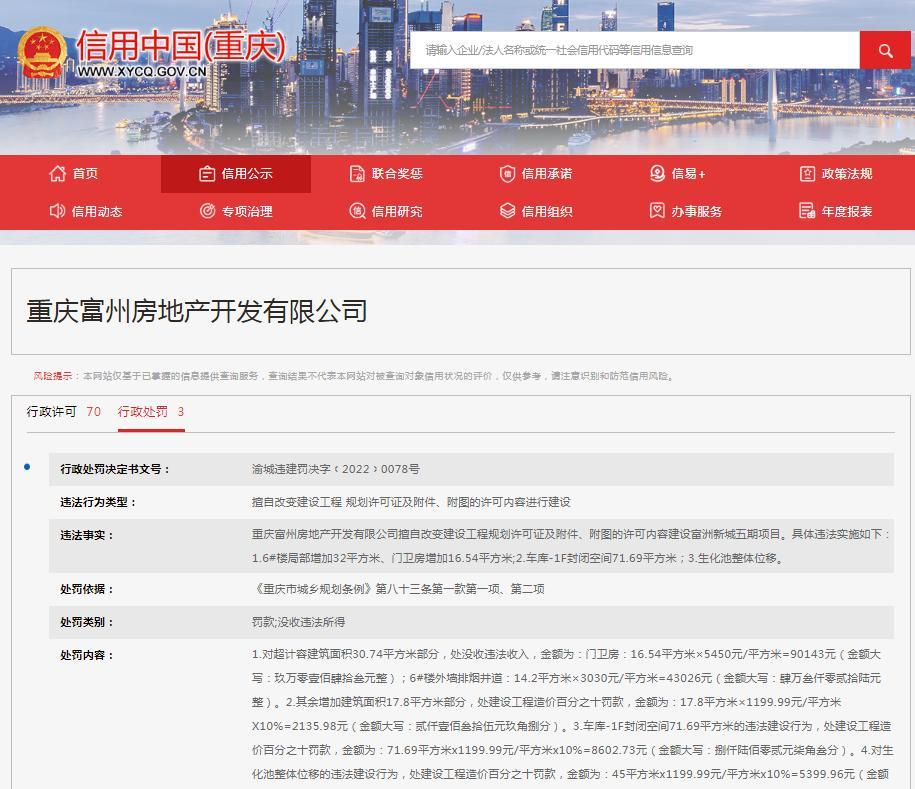Open the 联合奖惩 menu item

click(397, 173)
